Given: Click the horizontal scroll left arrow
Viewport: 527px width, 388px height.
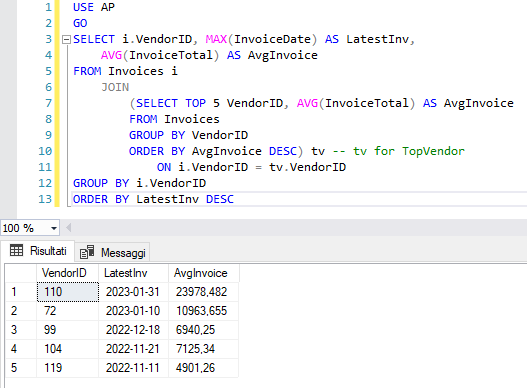Looking at the screenshot, I should pos(69,228).
